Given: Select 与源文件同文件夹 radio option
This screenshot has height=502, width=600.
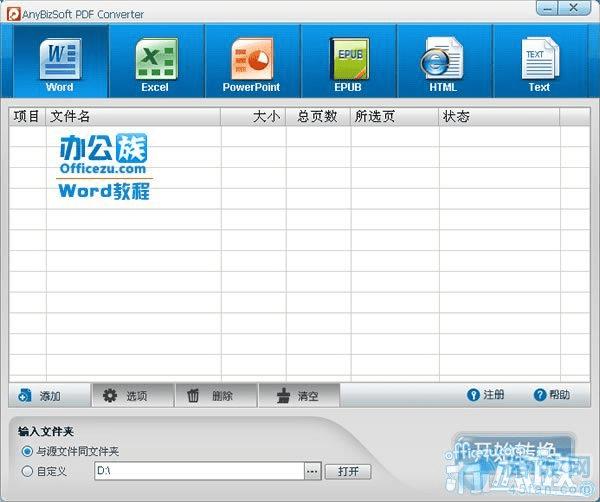Looking at the screenshot, I should [70, 451].
